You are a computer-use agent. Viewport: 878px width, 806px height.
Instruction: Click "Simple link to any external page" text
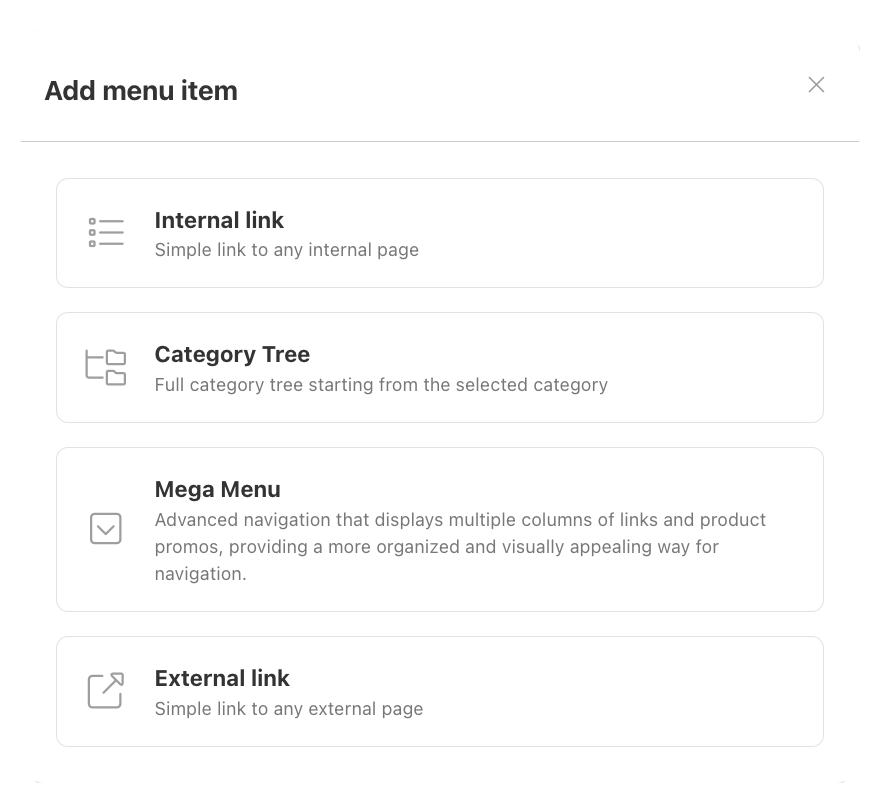point(289,709)
